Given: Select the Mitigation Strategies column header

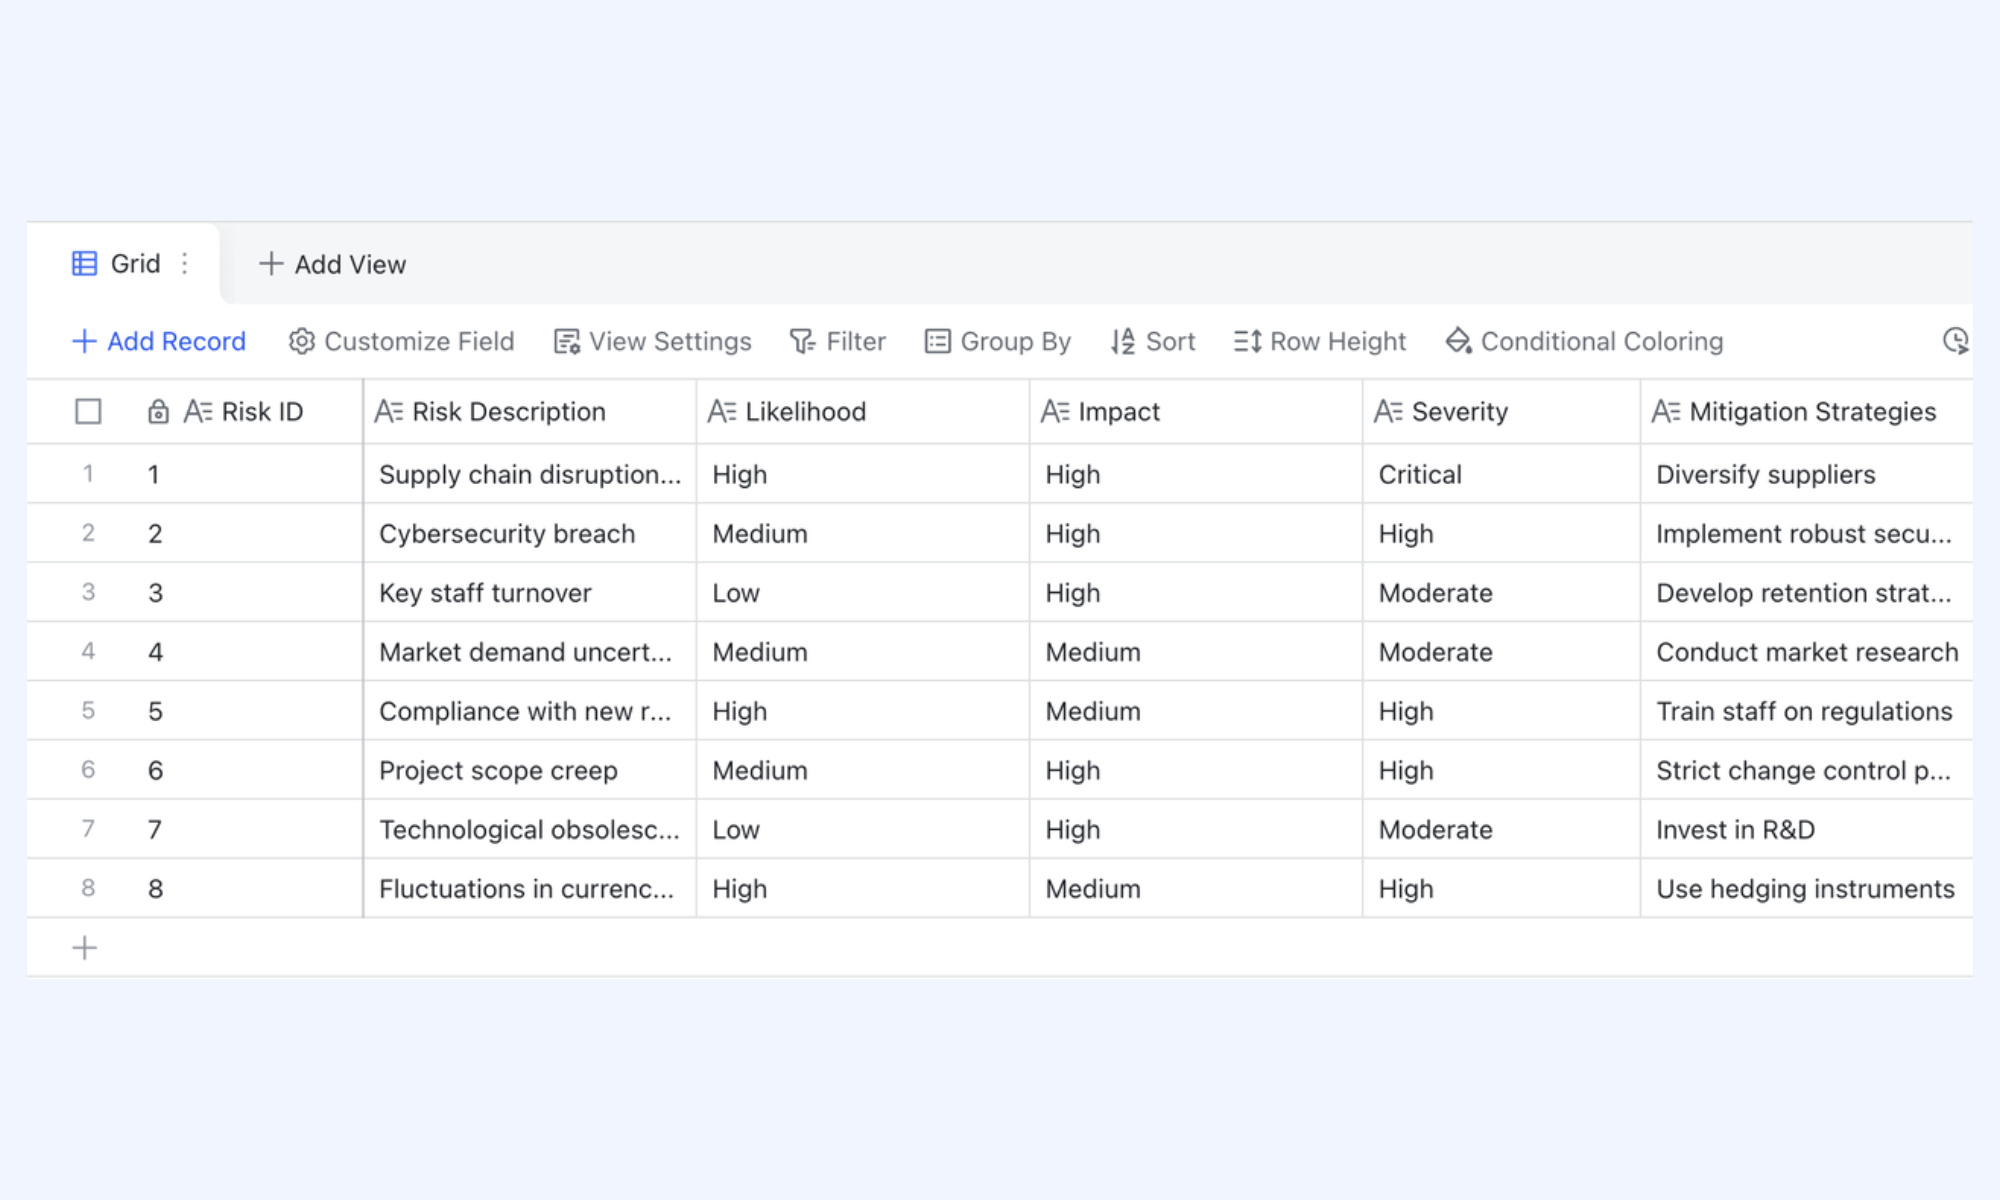Looking at the screenshot, I should pyautogui.click(x=1806, y=412).
